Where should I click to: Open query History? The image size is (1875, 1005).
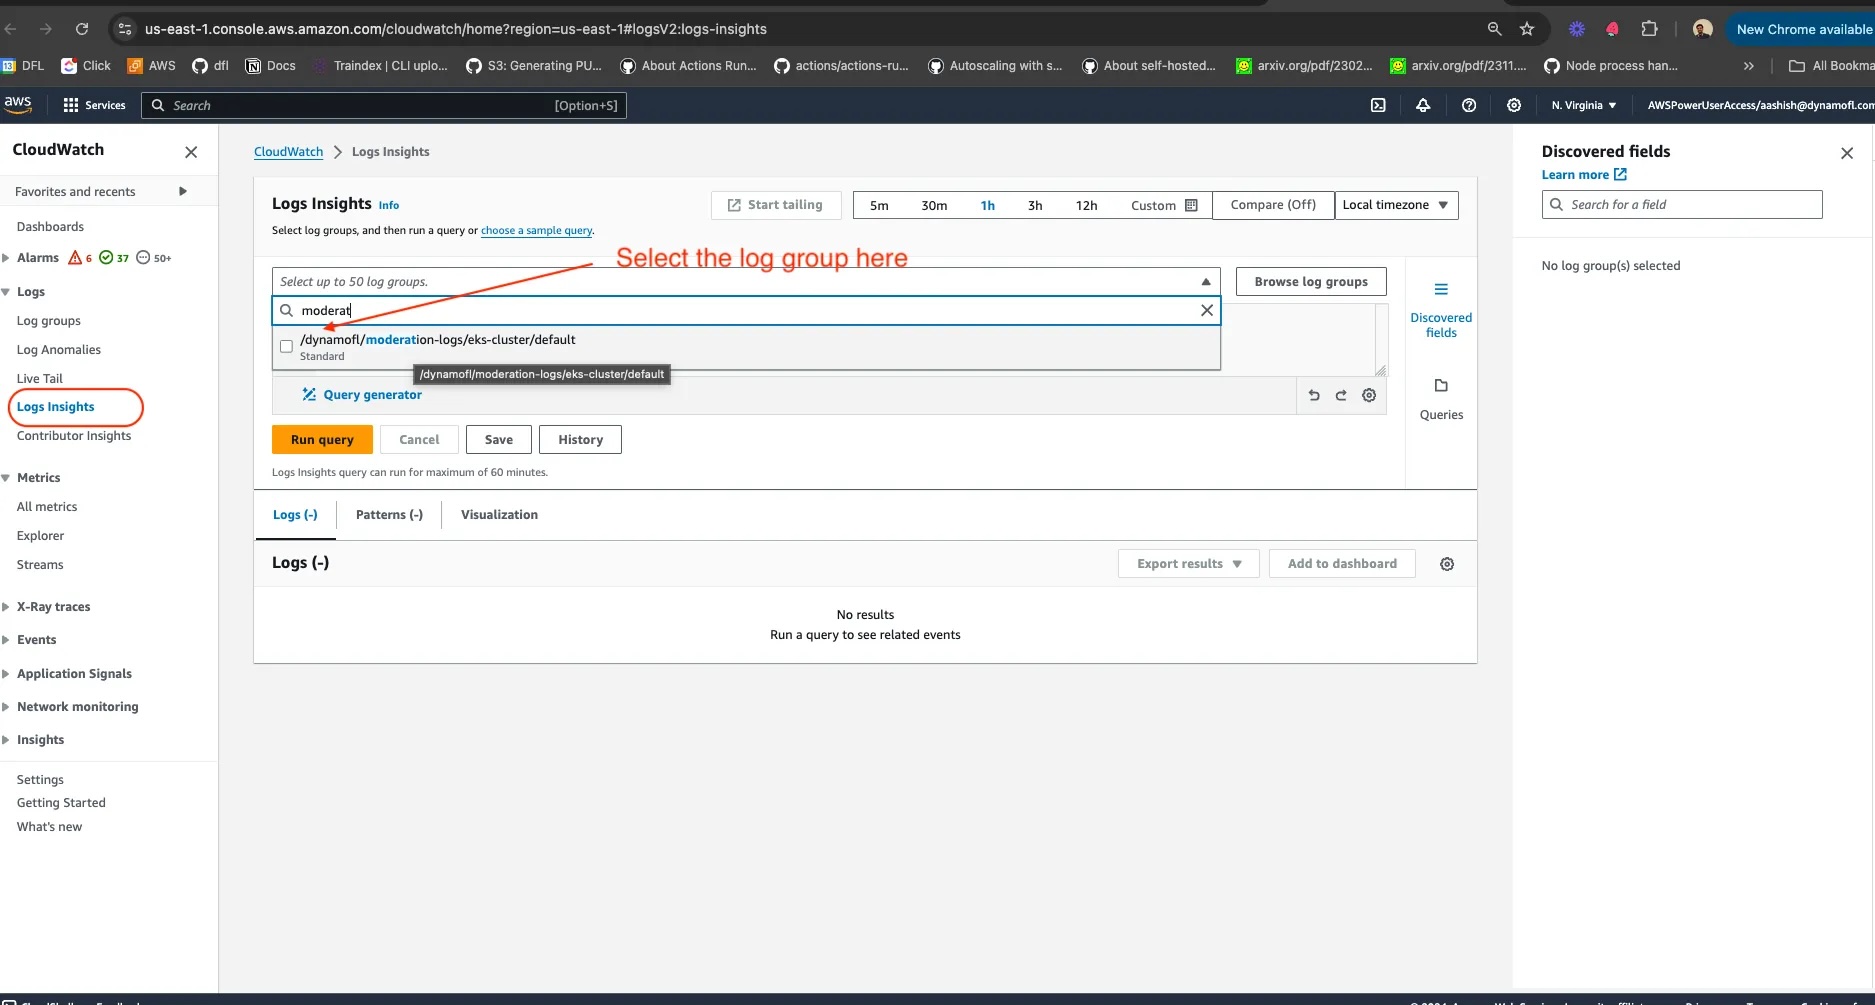click(580, 440)
